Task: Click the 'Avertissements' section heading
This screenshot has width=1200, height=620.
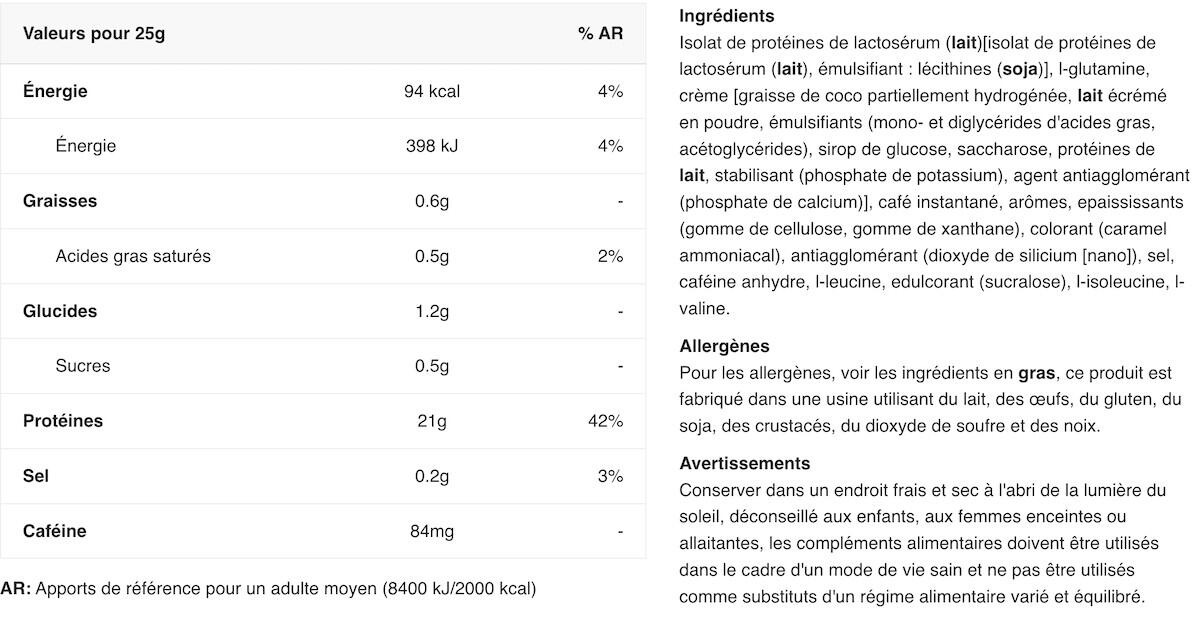Action: click(x=745, y=463)
